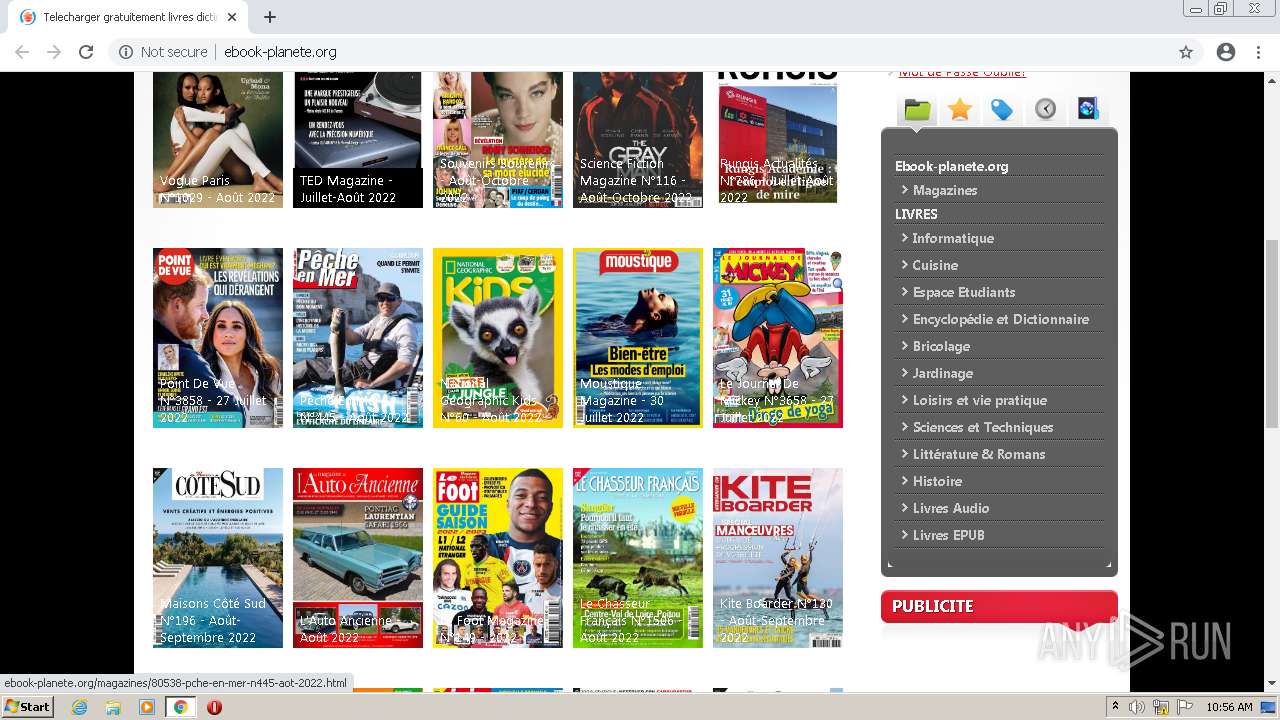Click the volume icon in system tray
The width and height of the screenshot is (1280, 720).
pos(1137,707)
